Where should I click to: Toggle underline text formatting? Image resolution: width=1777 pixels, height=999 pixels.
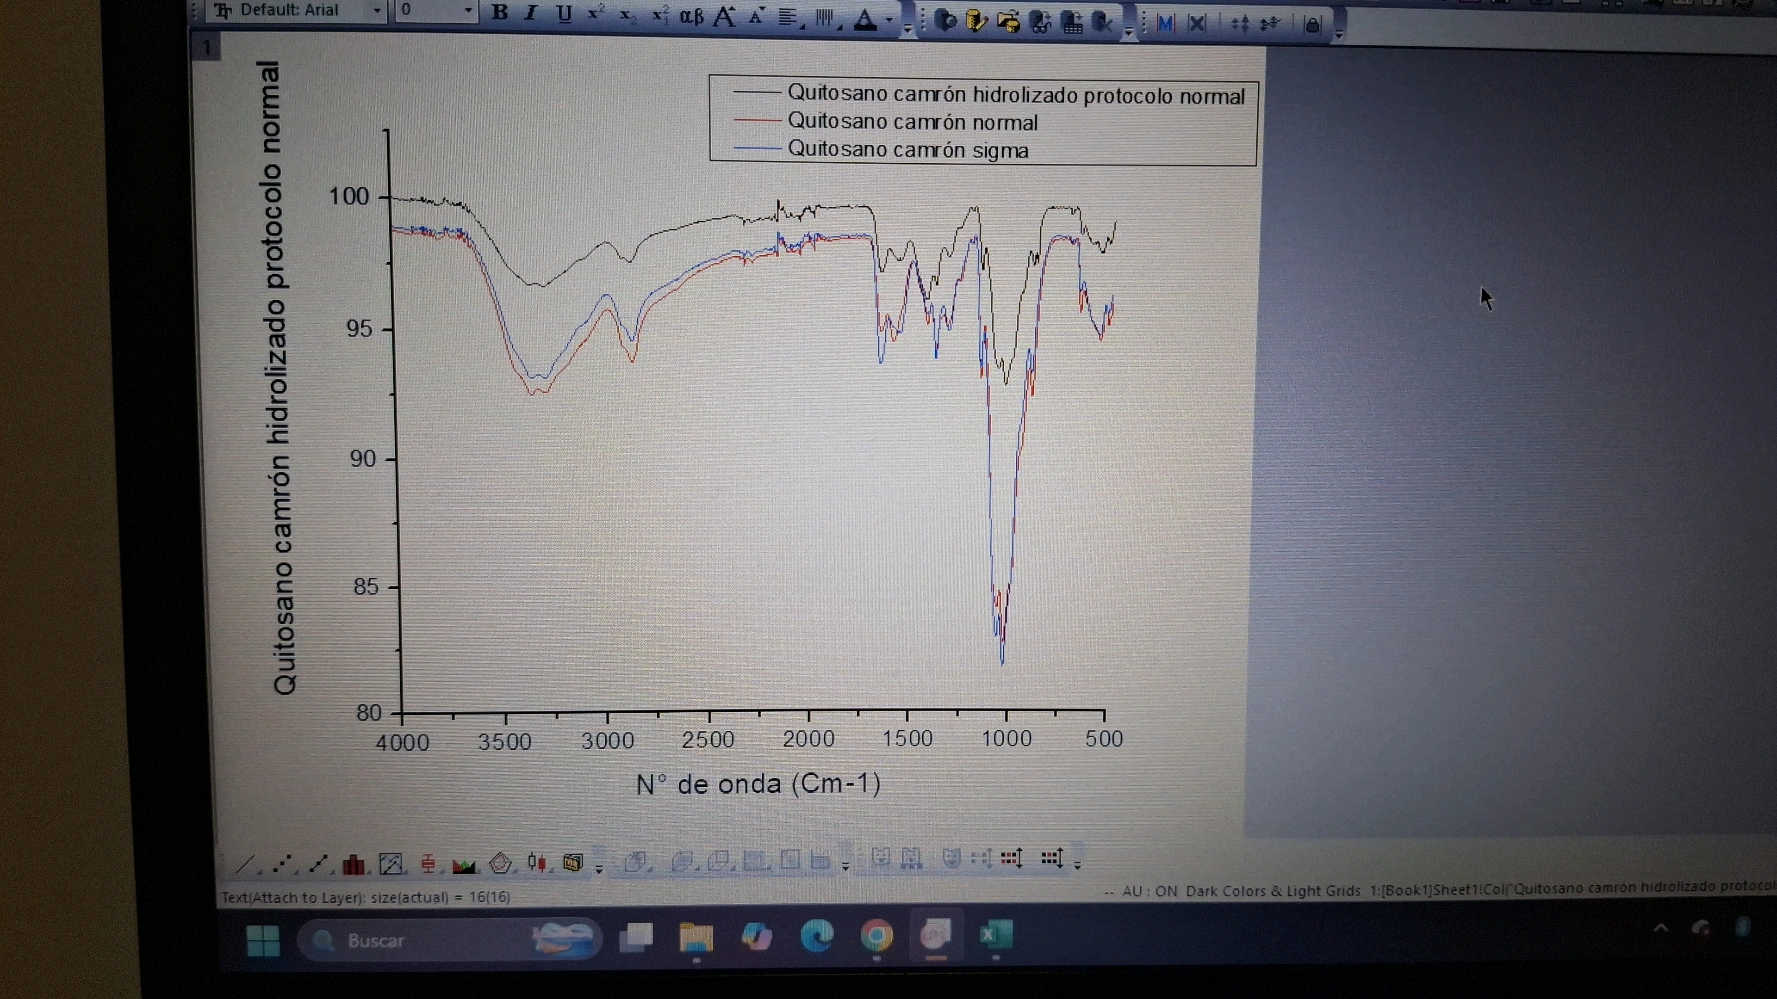564,14
